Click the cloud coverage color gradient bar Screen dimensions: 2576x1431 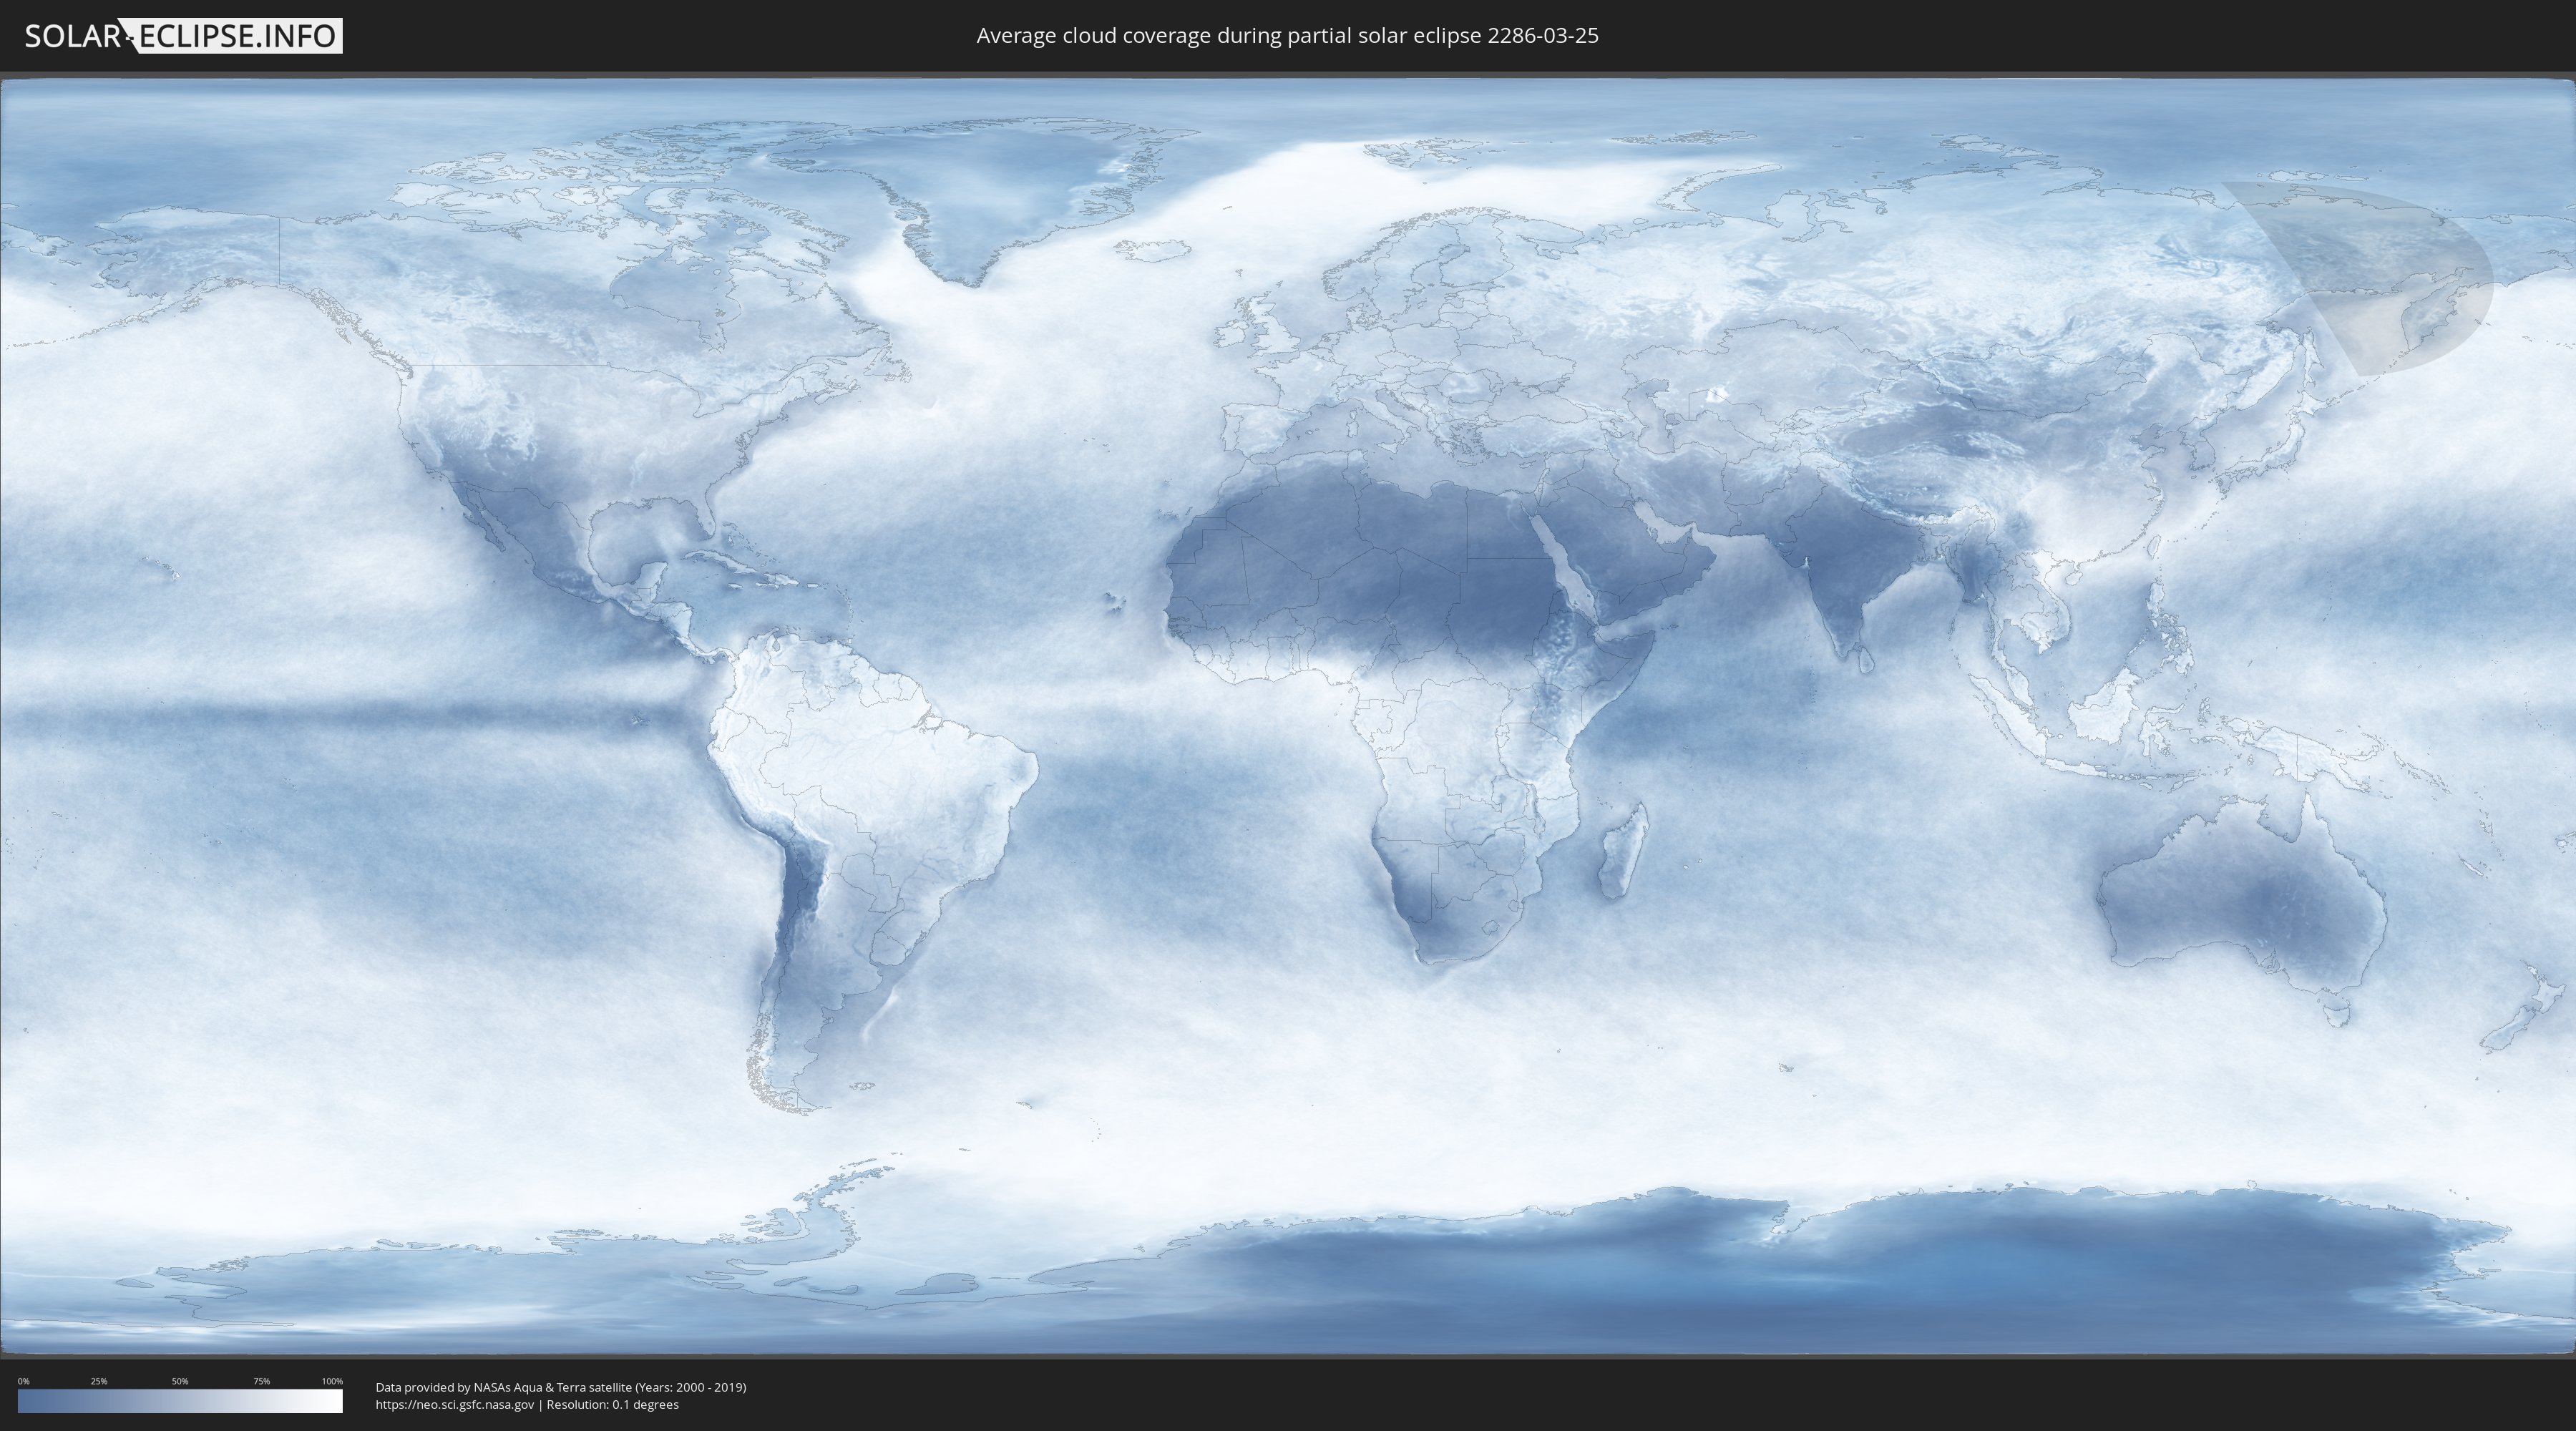180,1401
